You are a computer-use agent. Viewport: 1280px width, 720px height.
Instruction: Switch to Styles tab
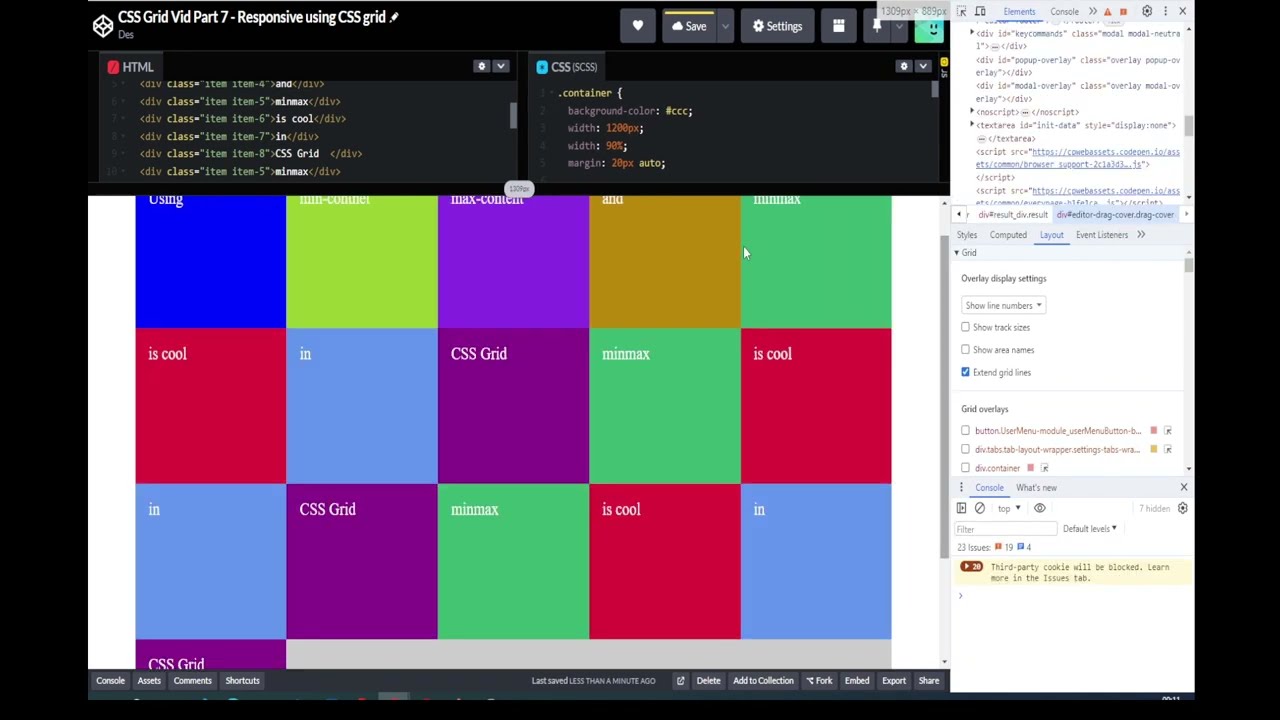tap(967, 235)
